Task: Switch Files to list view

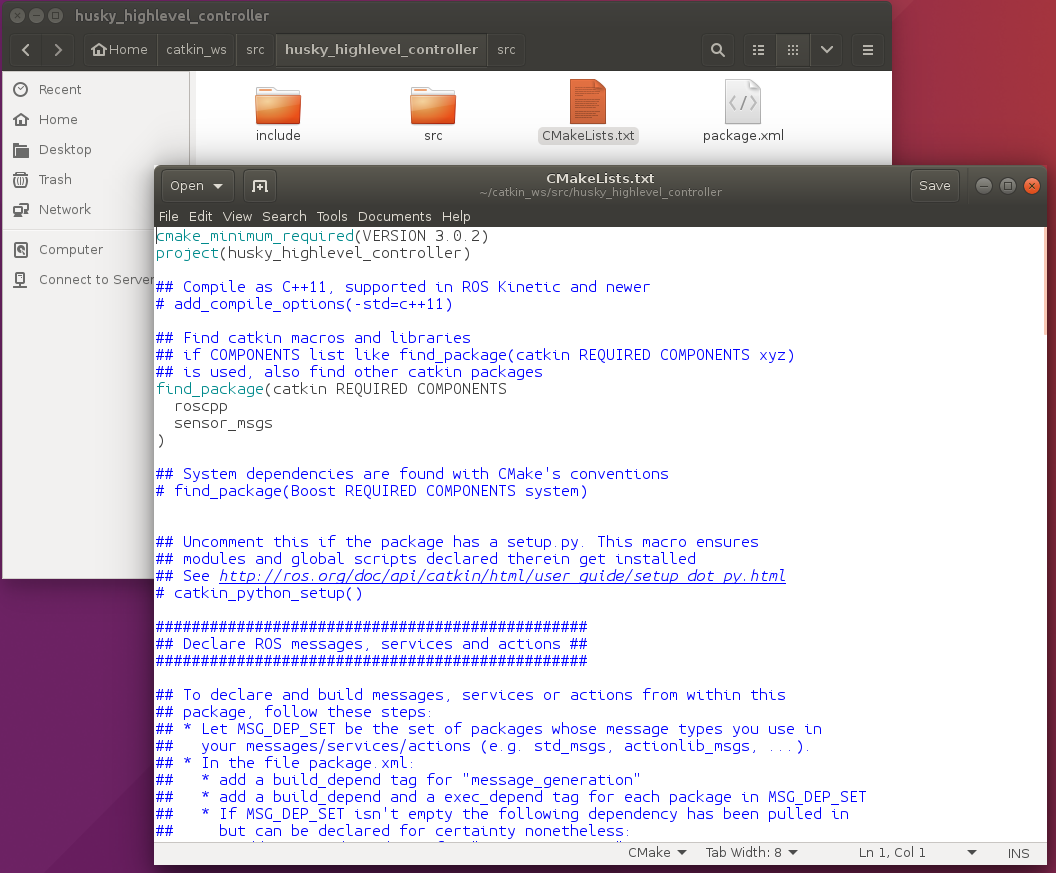Action: pos(758,50)
